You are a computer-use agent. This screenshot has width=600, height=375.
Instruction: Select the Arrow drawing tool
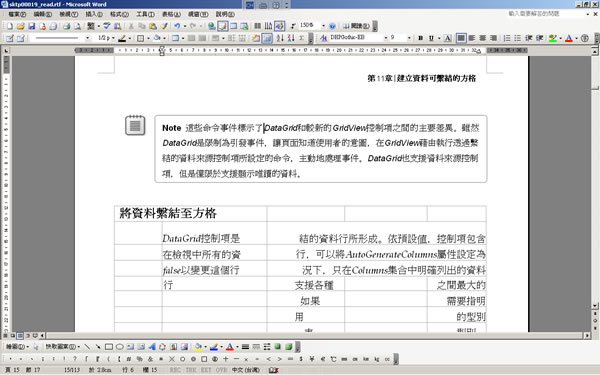[98, 347]
